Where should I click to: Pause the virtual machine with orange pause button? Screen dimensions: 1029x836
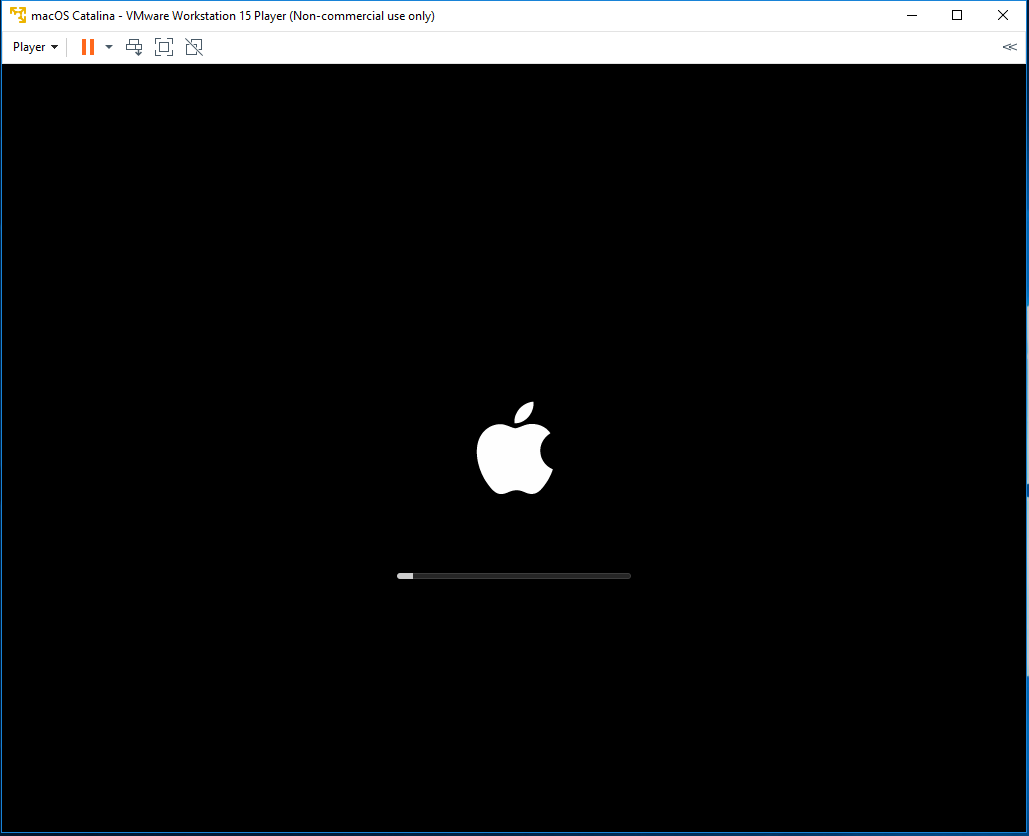[88, 47]
